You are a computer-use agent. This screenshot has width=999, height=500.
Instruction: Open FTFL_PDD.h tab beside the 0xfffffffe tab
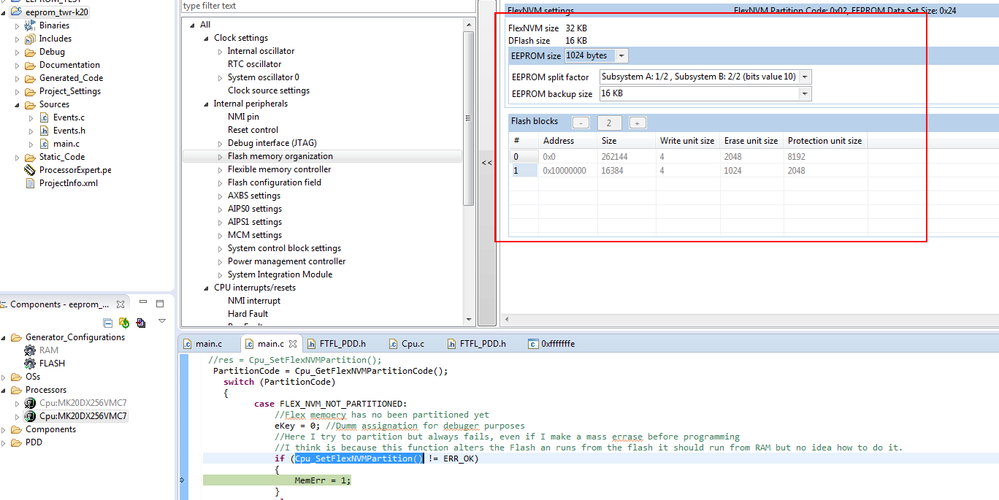(x=477, y=343)
